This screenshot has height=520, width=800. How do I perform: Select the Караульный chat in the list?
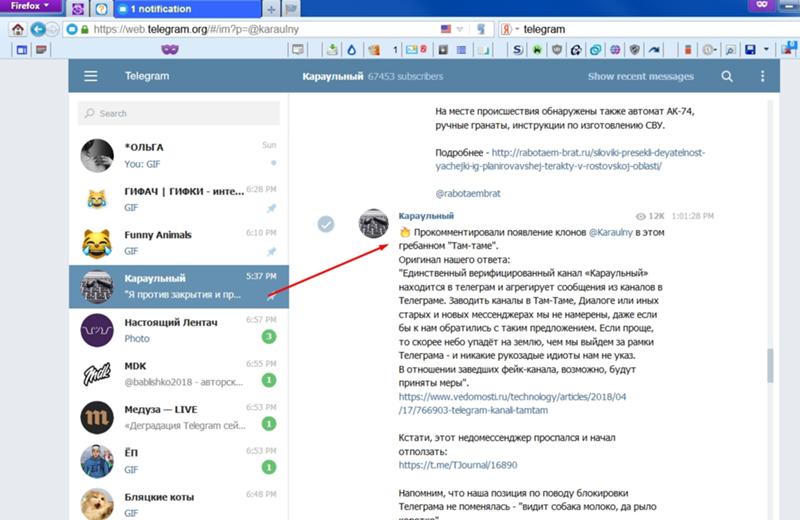coord(179,286)
